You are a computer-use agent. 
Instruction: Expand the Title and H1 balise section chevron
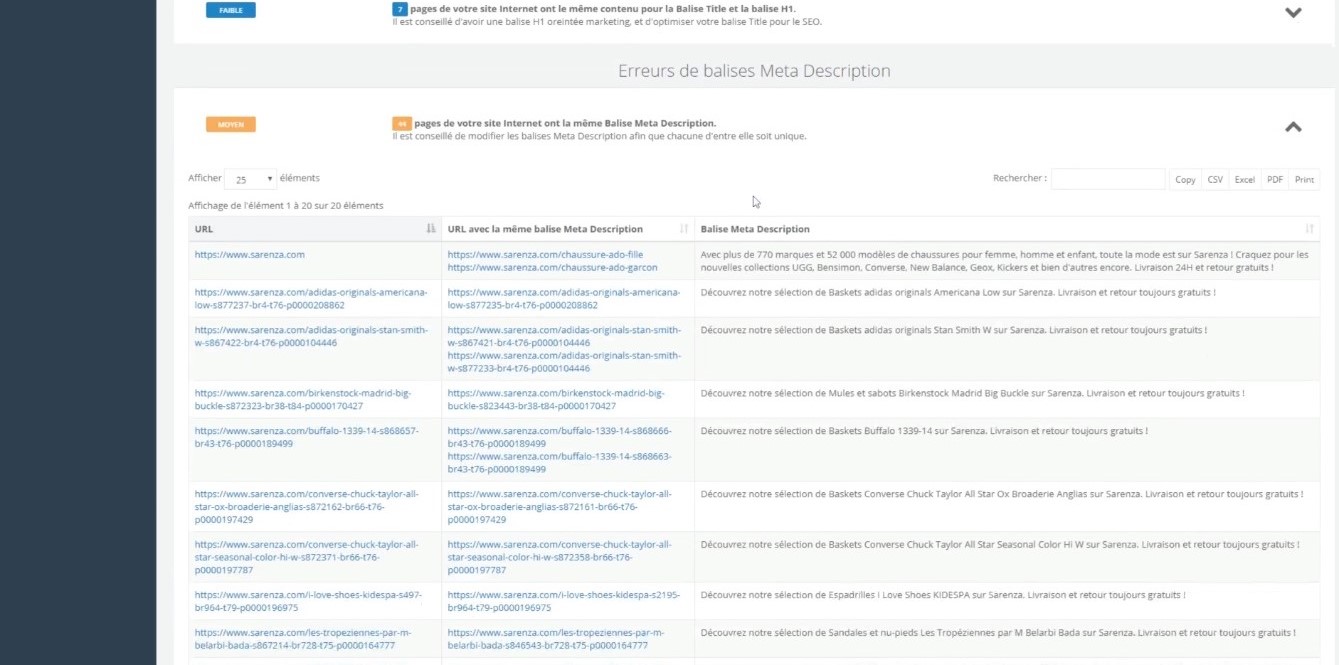point(1293,13)
